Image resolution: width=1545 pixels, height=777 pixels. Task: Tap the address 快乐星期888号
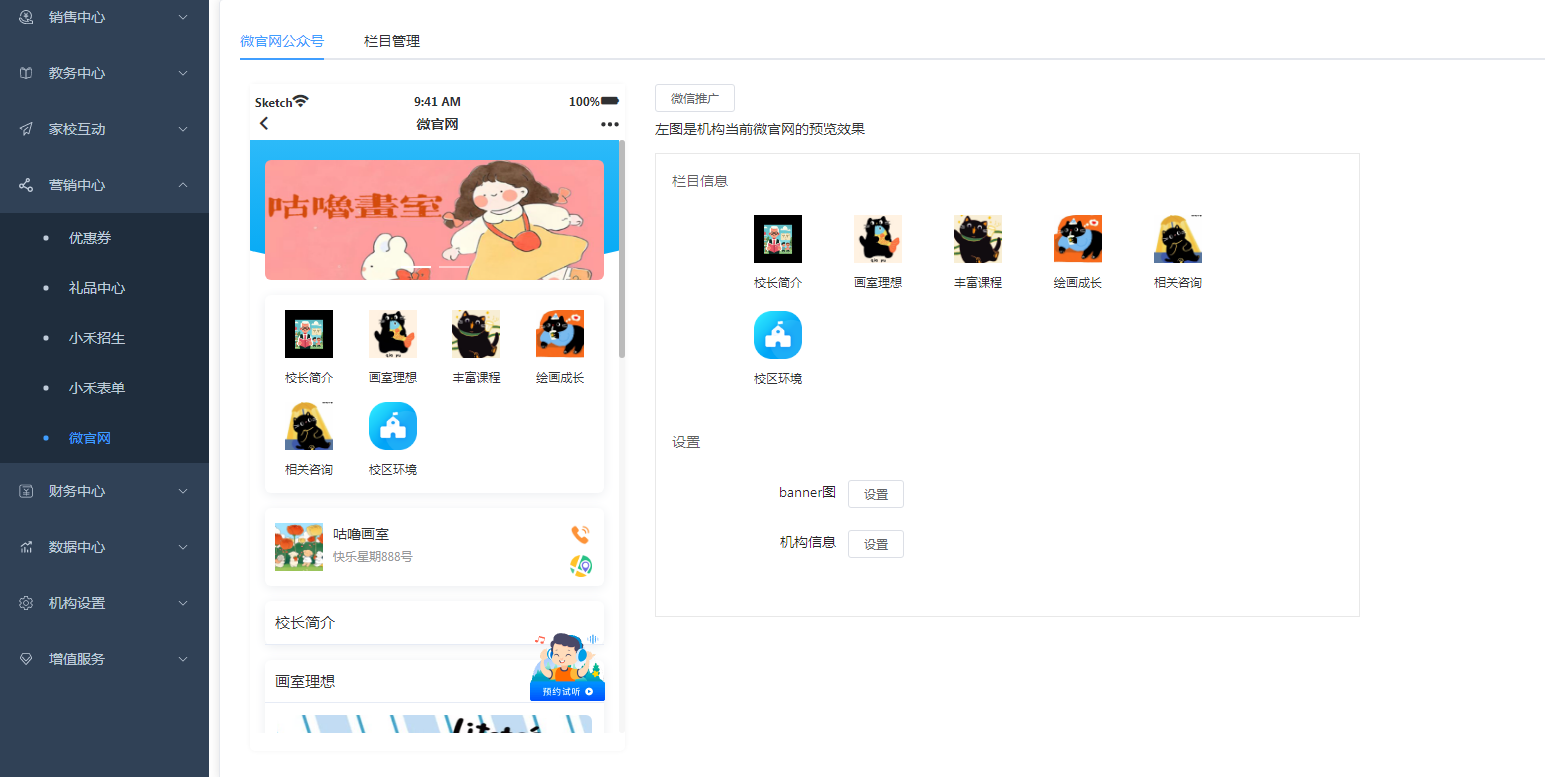pyautogui.click(x=373, y=556)
